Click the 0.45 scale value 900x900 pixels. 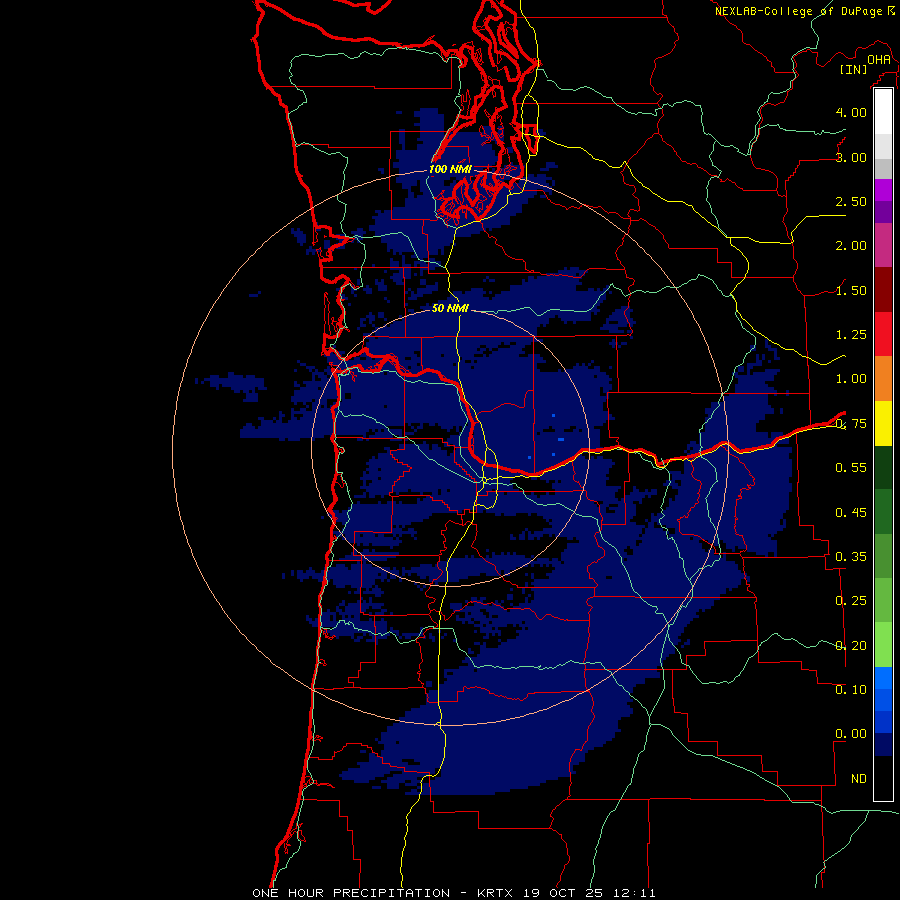[x=851, y=512]
